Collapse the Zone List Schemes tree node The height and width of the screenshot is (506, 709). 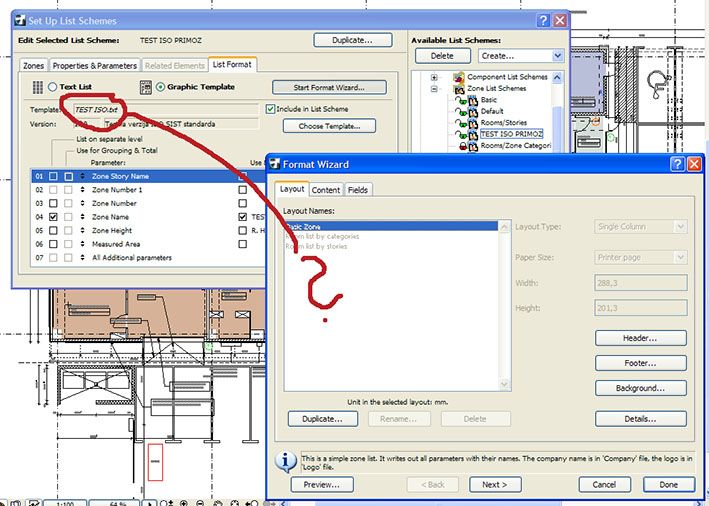pyautogui.click(x=434, y=89)
